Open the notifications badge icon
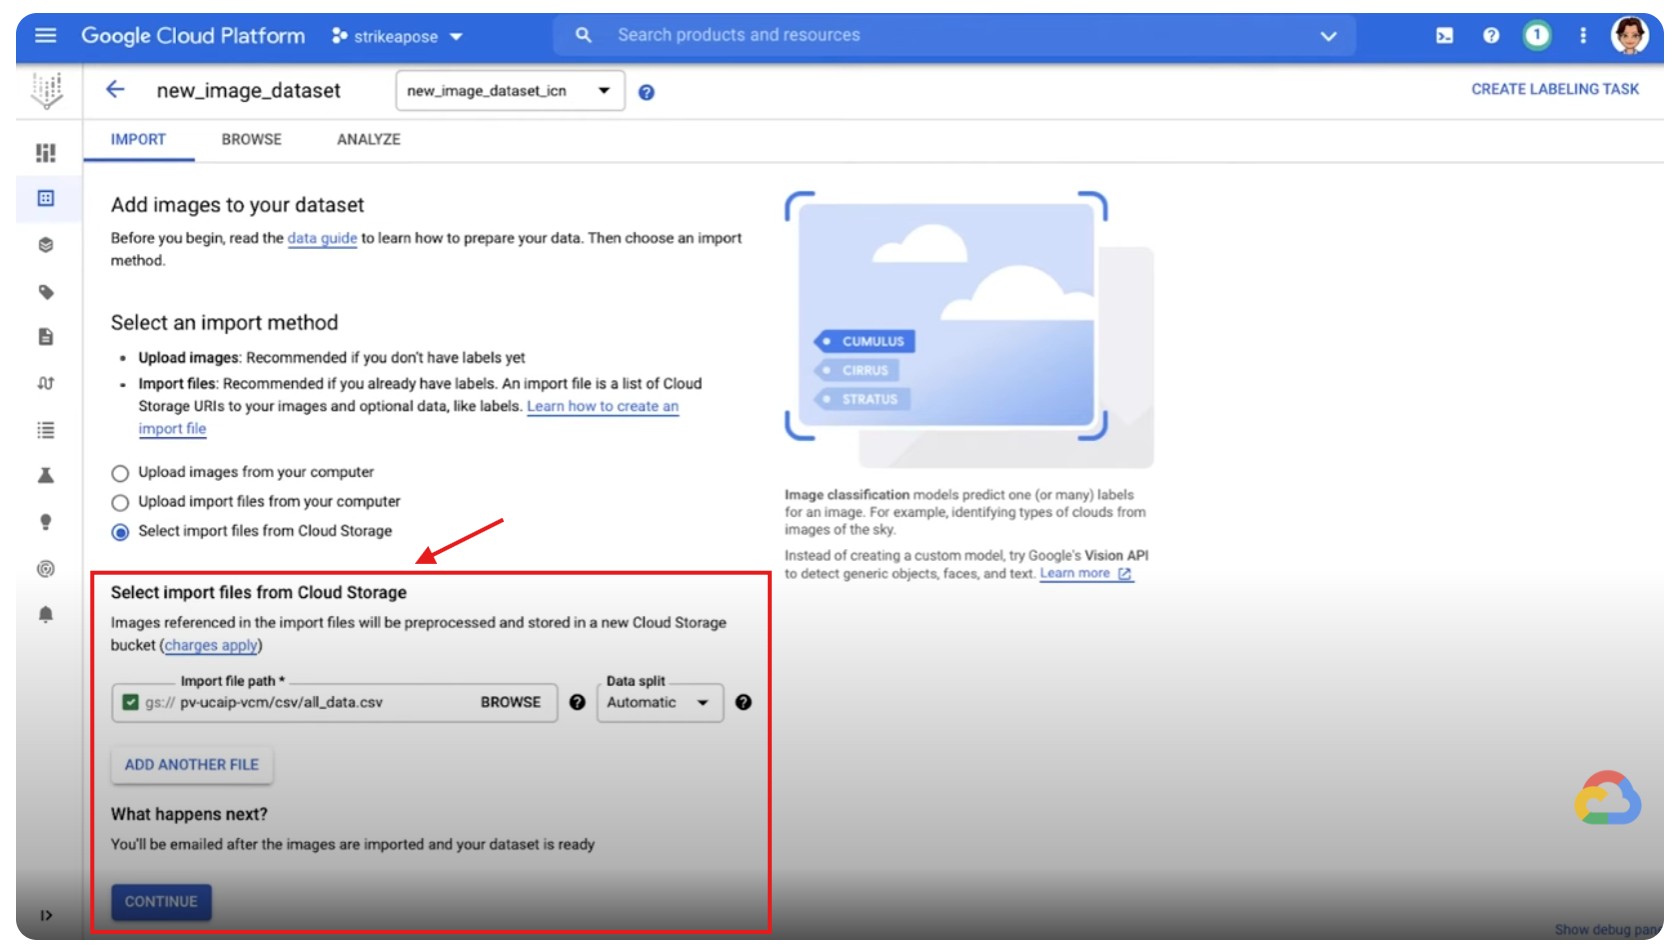Image resolution: width=1673 pixels, height=948 pixels. point(1536,36)
